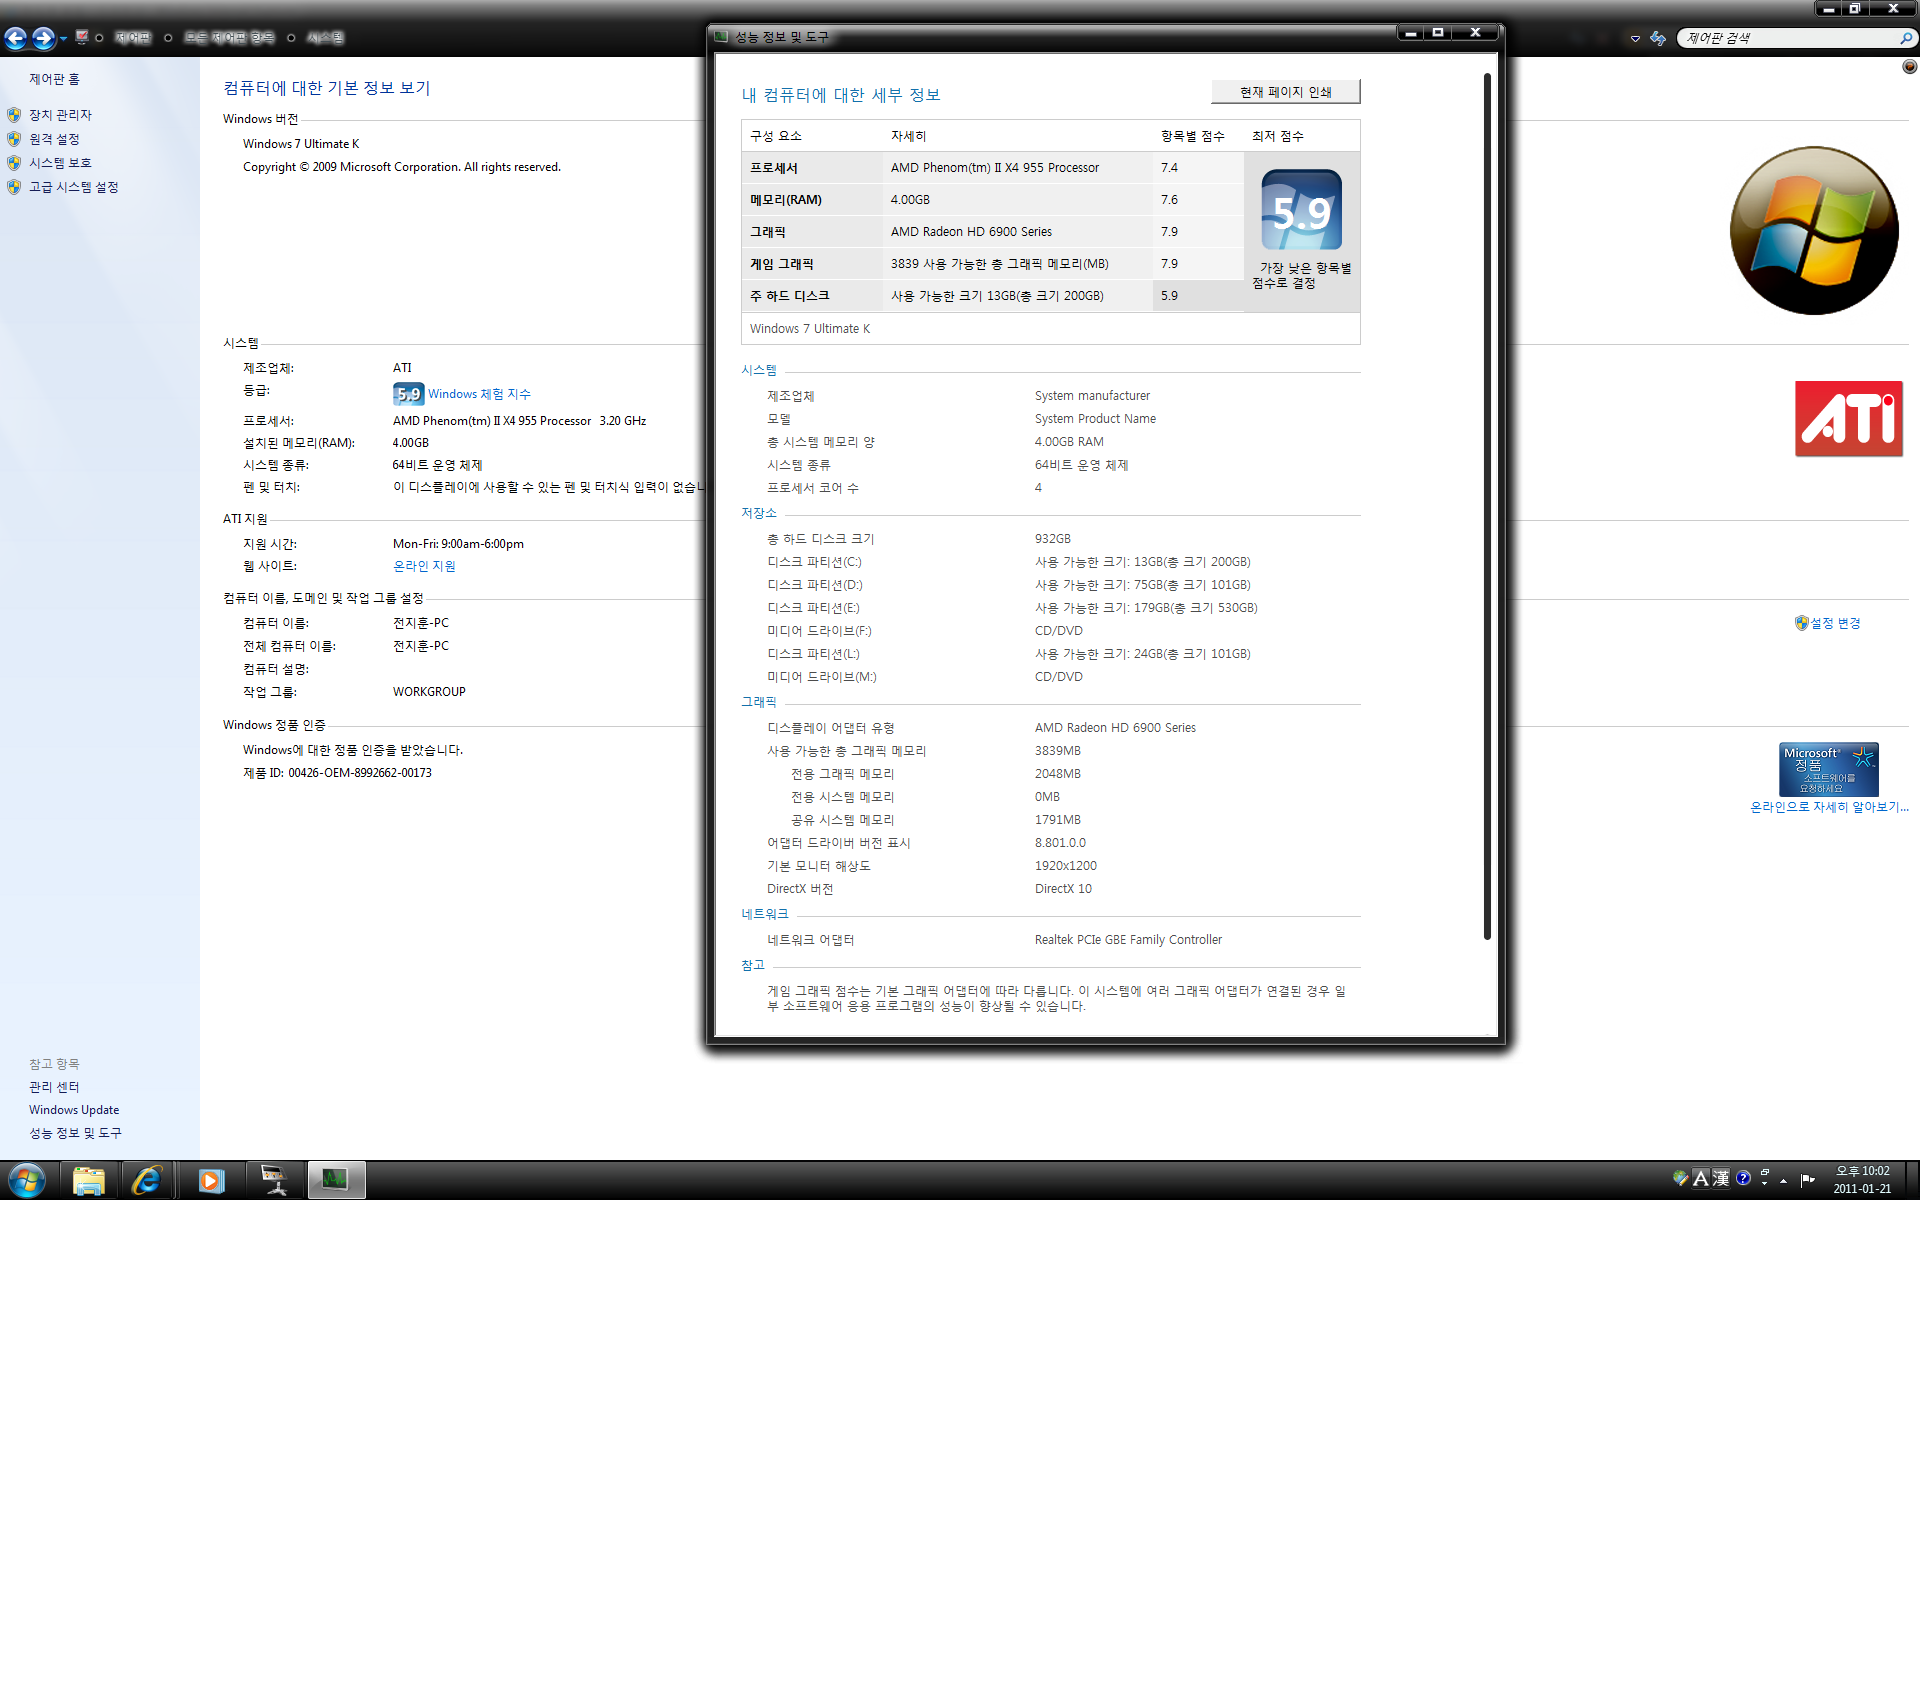1920x1688 pixels.
Task: Click the magnifier icon in search box
Action: pyautogui.click(x=1906, y=38)
